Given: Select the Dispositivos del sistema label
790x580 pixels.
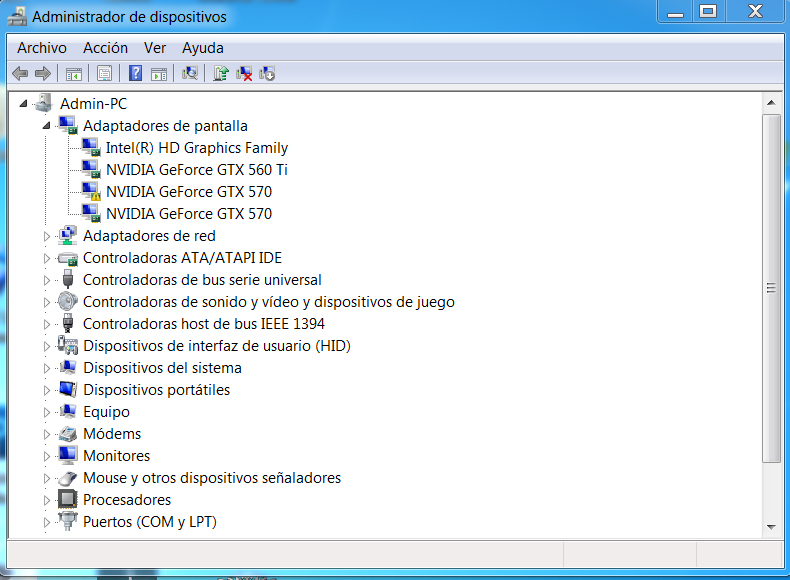Looking at the screenshot, I should point(162,368).
